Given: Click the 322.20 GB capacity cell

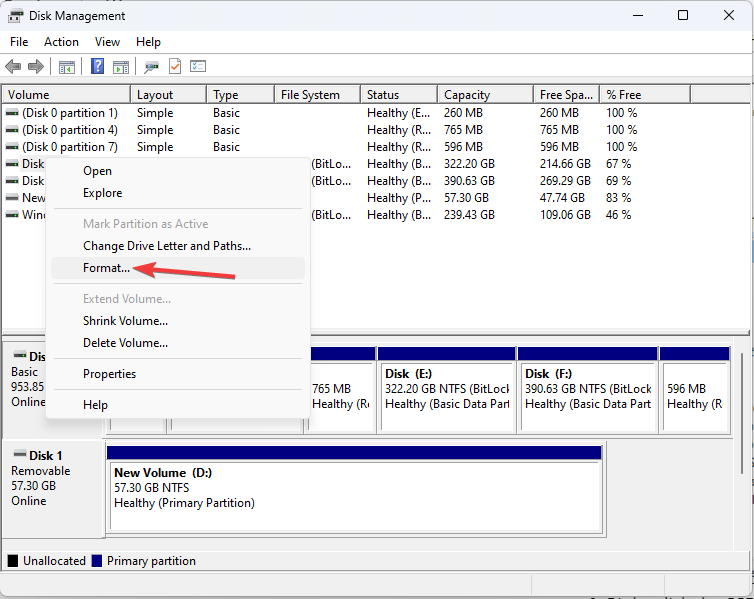Looking at the screenshot, I should coord(469,164).
